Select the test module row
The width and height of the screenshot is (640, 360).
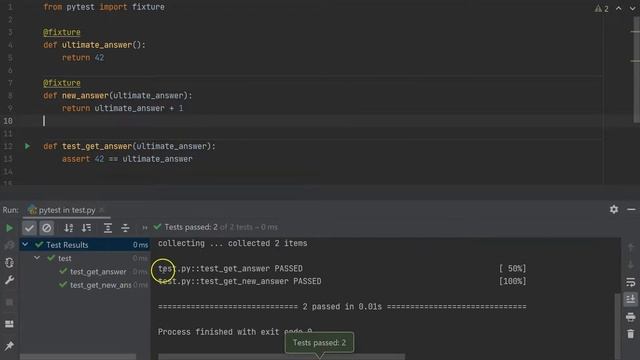click(85, 258)
